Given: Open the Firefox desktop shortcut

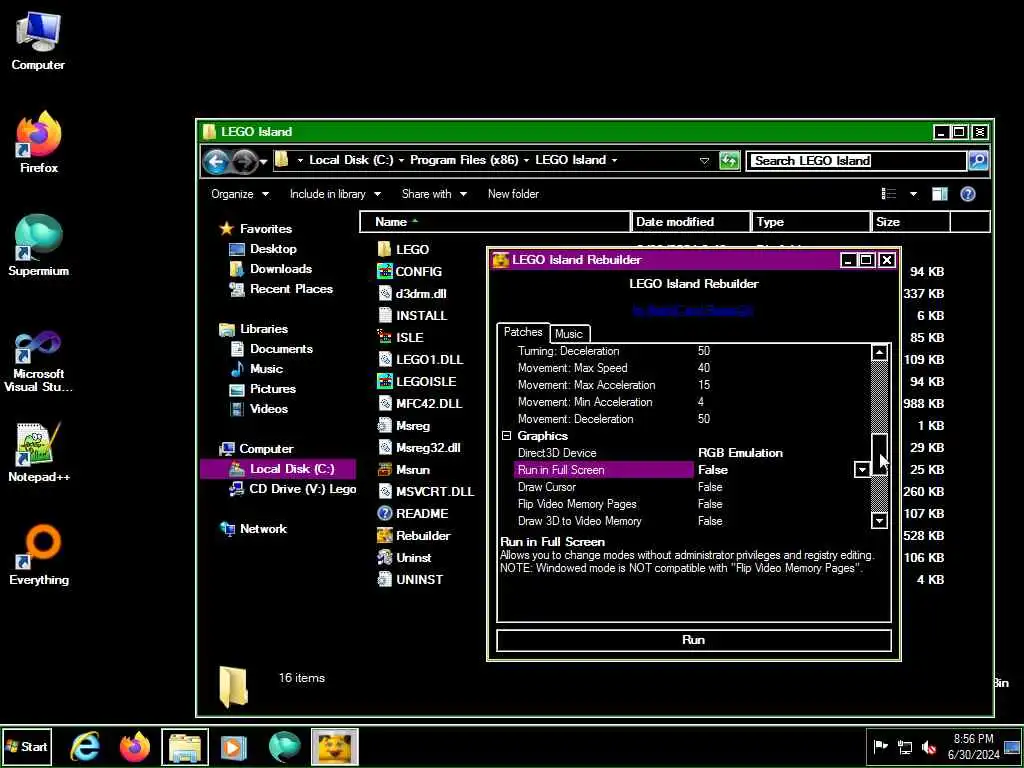Looking at the screenshot, I should (39, 142).
